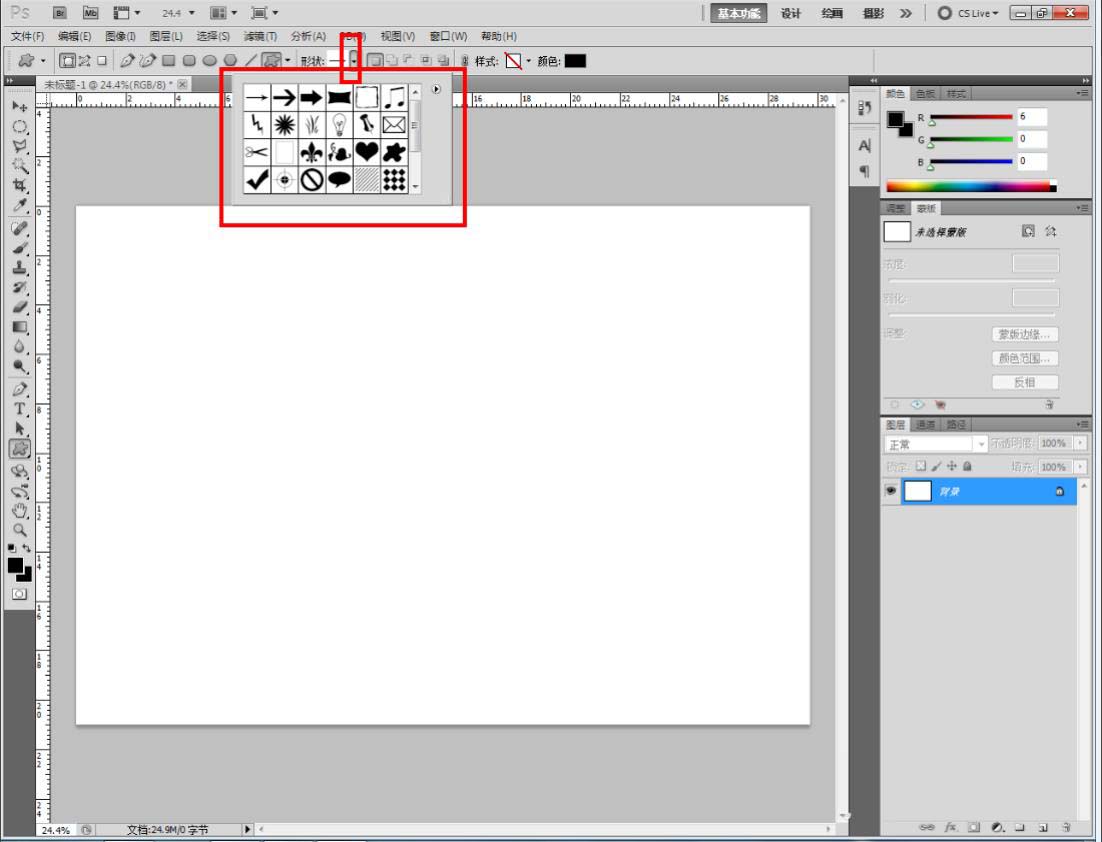The width and height of the screenshot is (1102, 842).
Task: Click the 基本功能 workspace button
Action: tap(739, 13)
